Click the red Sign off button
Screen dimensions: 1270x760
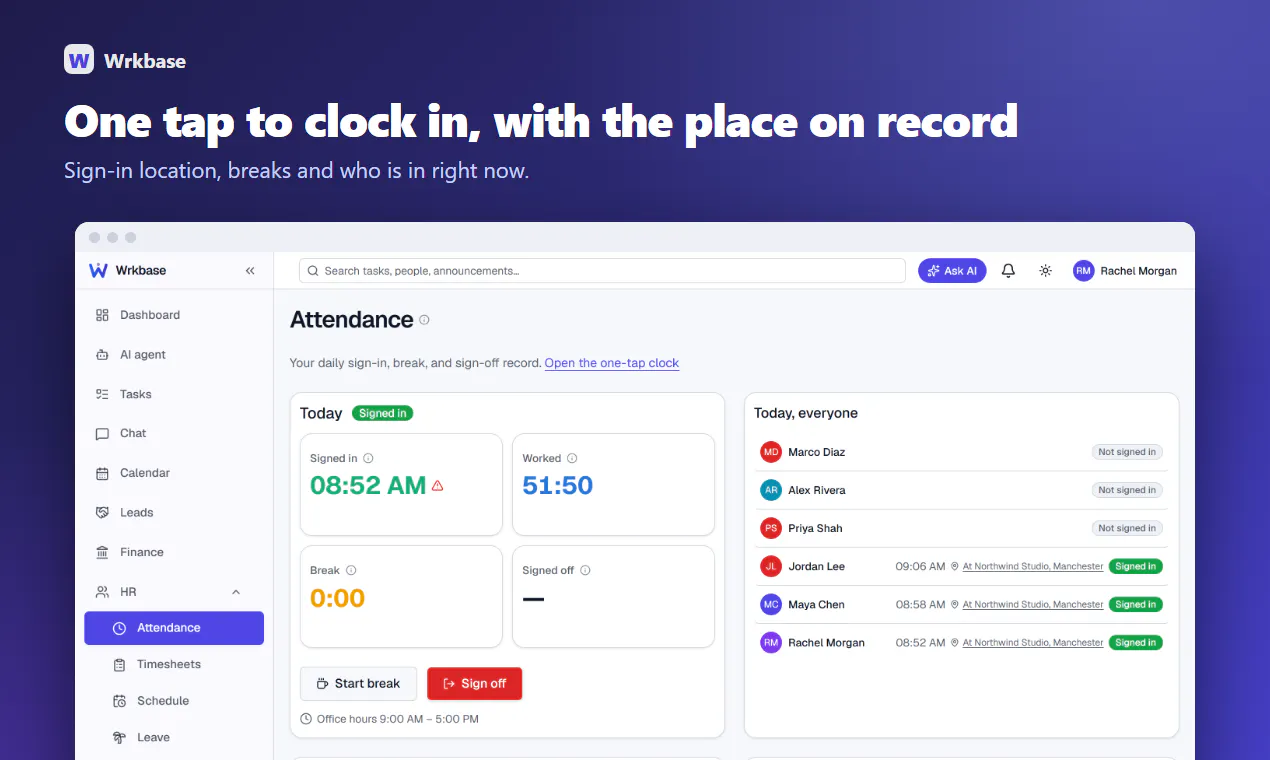pos(474,684)
